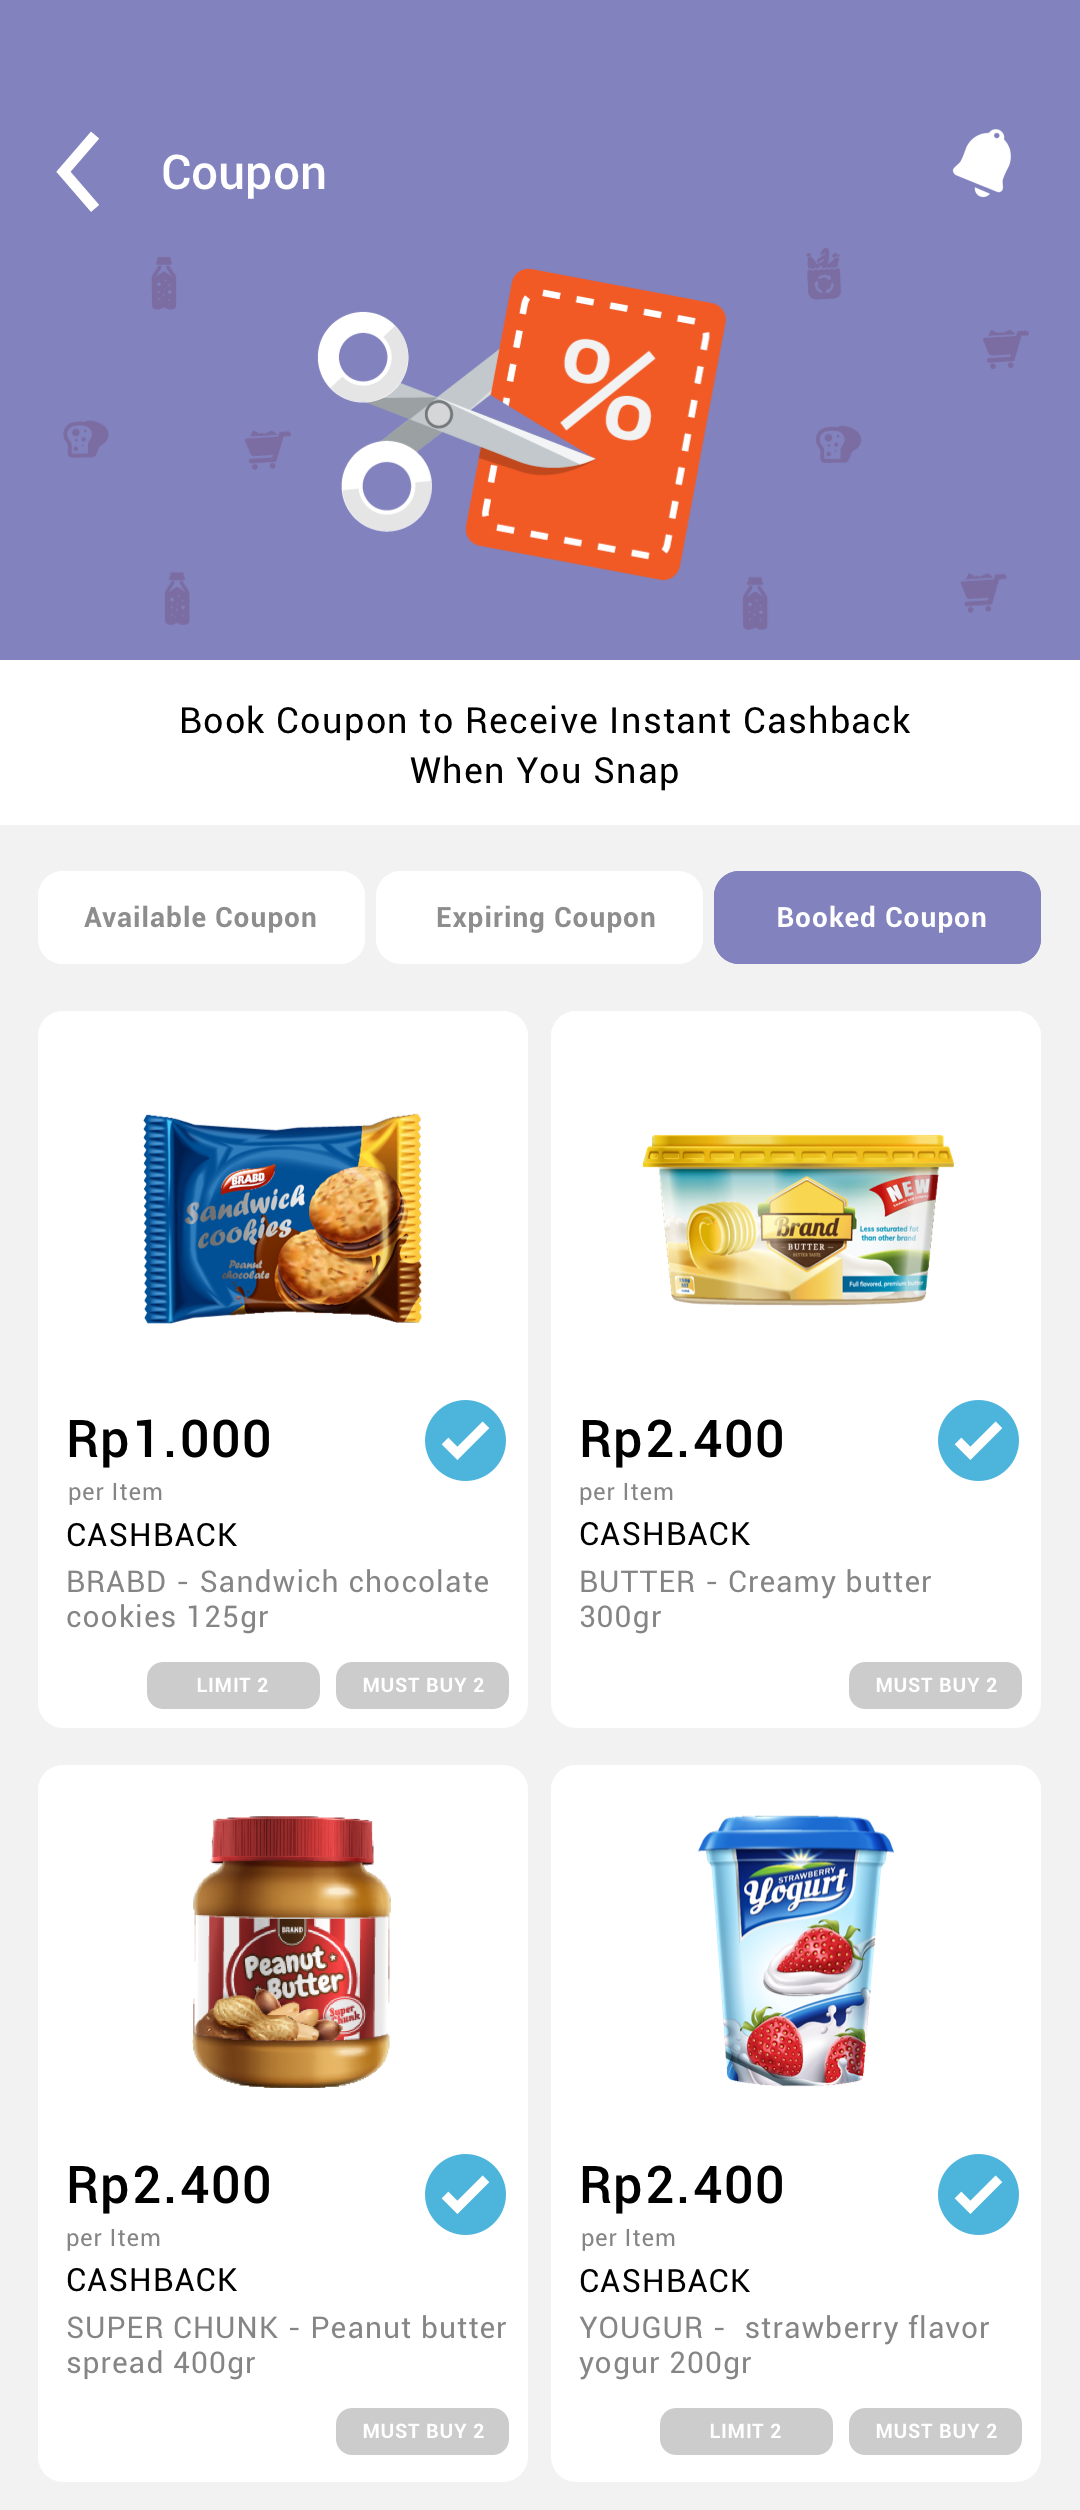Toggle the Peanut butter spread checkmark
This screenshot has width=1080, height=2510.
pos(465,2194)
